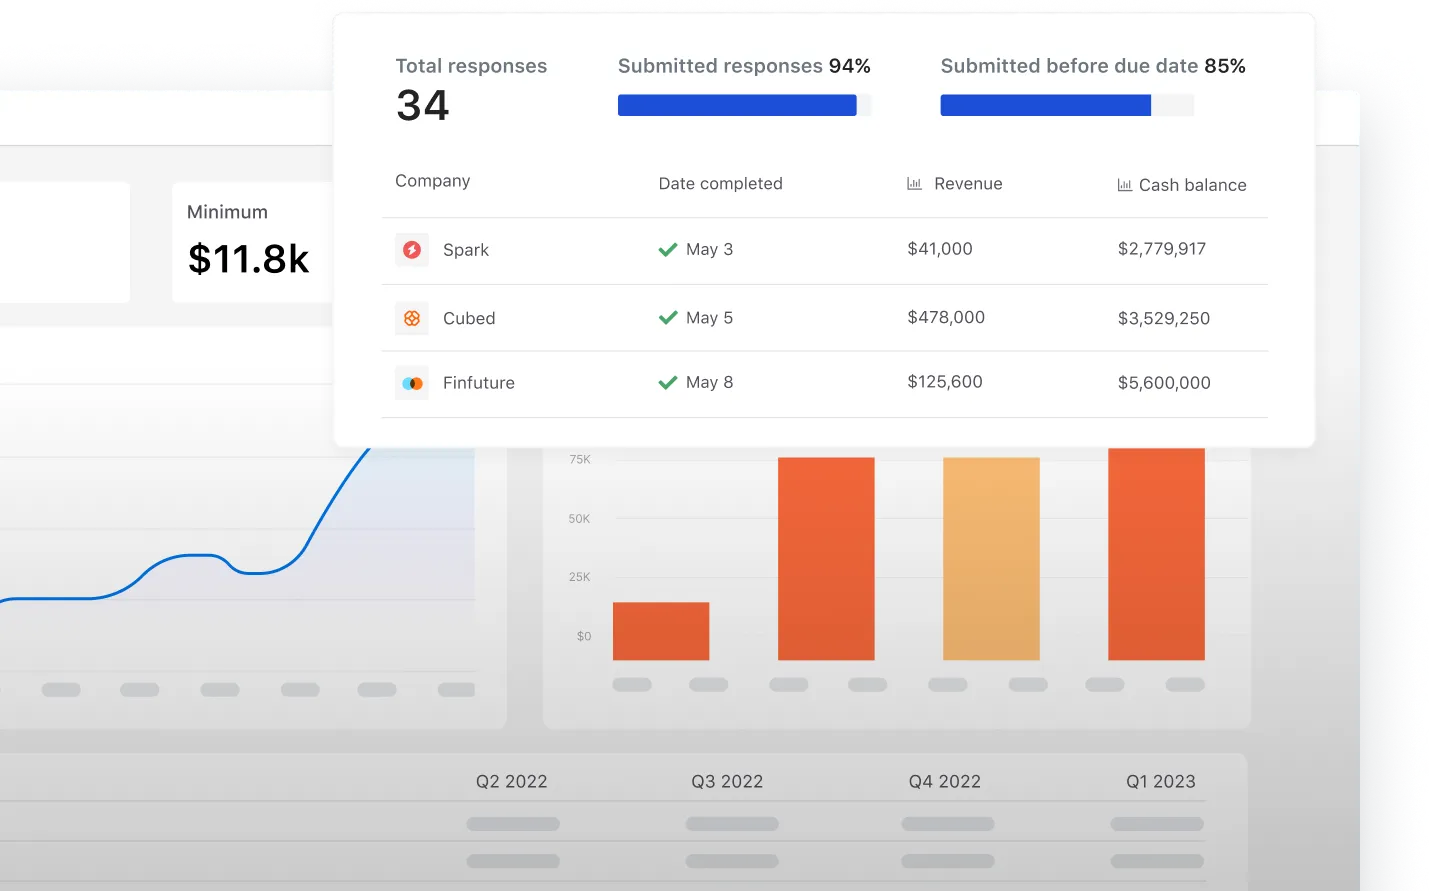
Task: Click the May 5 completion date
Action: pyautogui.click(x=709, y=318)
